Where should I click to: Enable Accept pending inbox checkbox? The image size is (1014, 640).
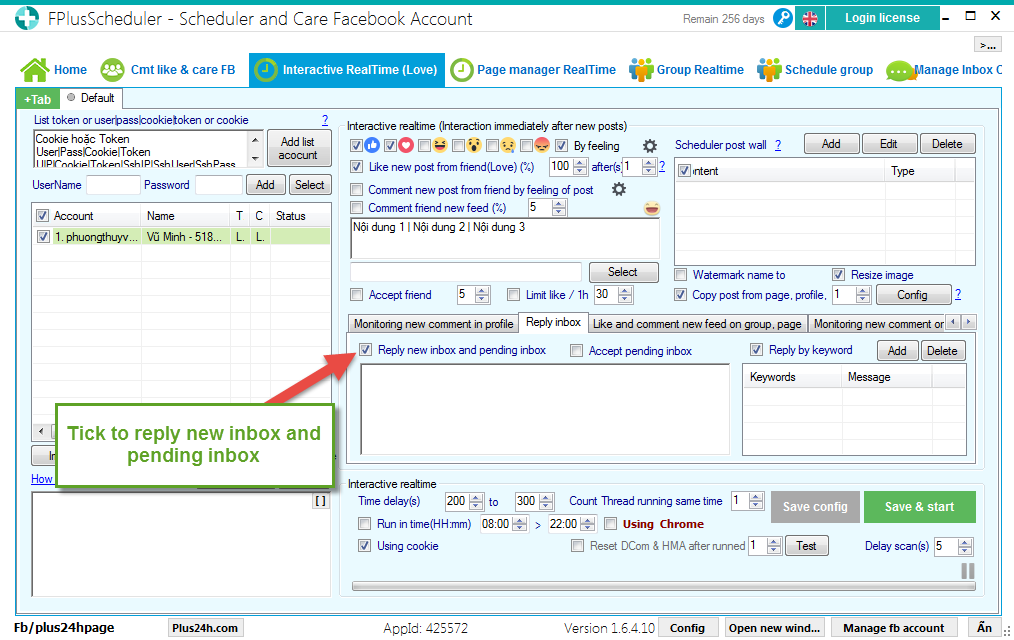point(576,350)
